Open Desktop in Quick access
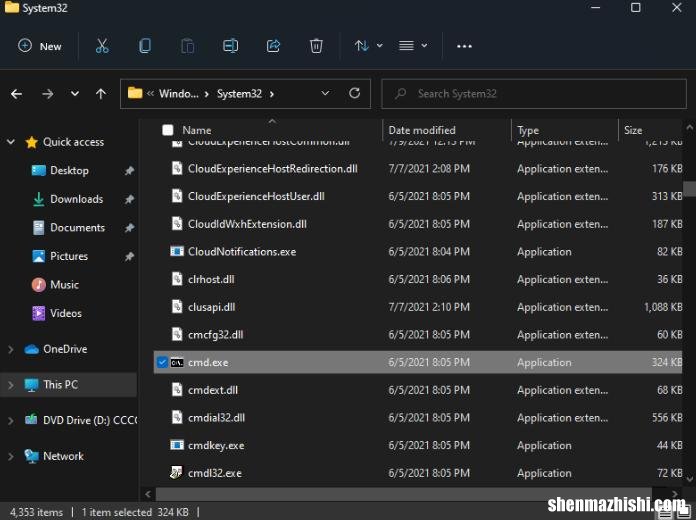This screenshot has width=696, height=520. tap(69, 171)
